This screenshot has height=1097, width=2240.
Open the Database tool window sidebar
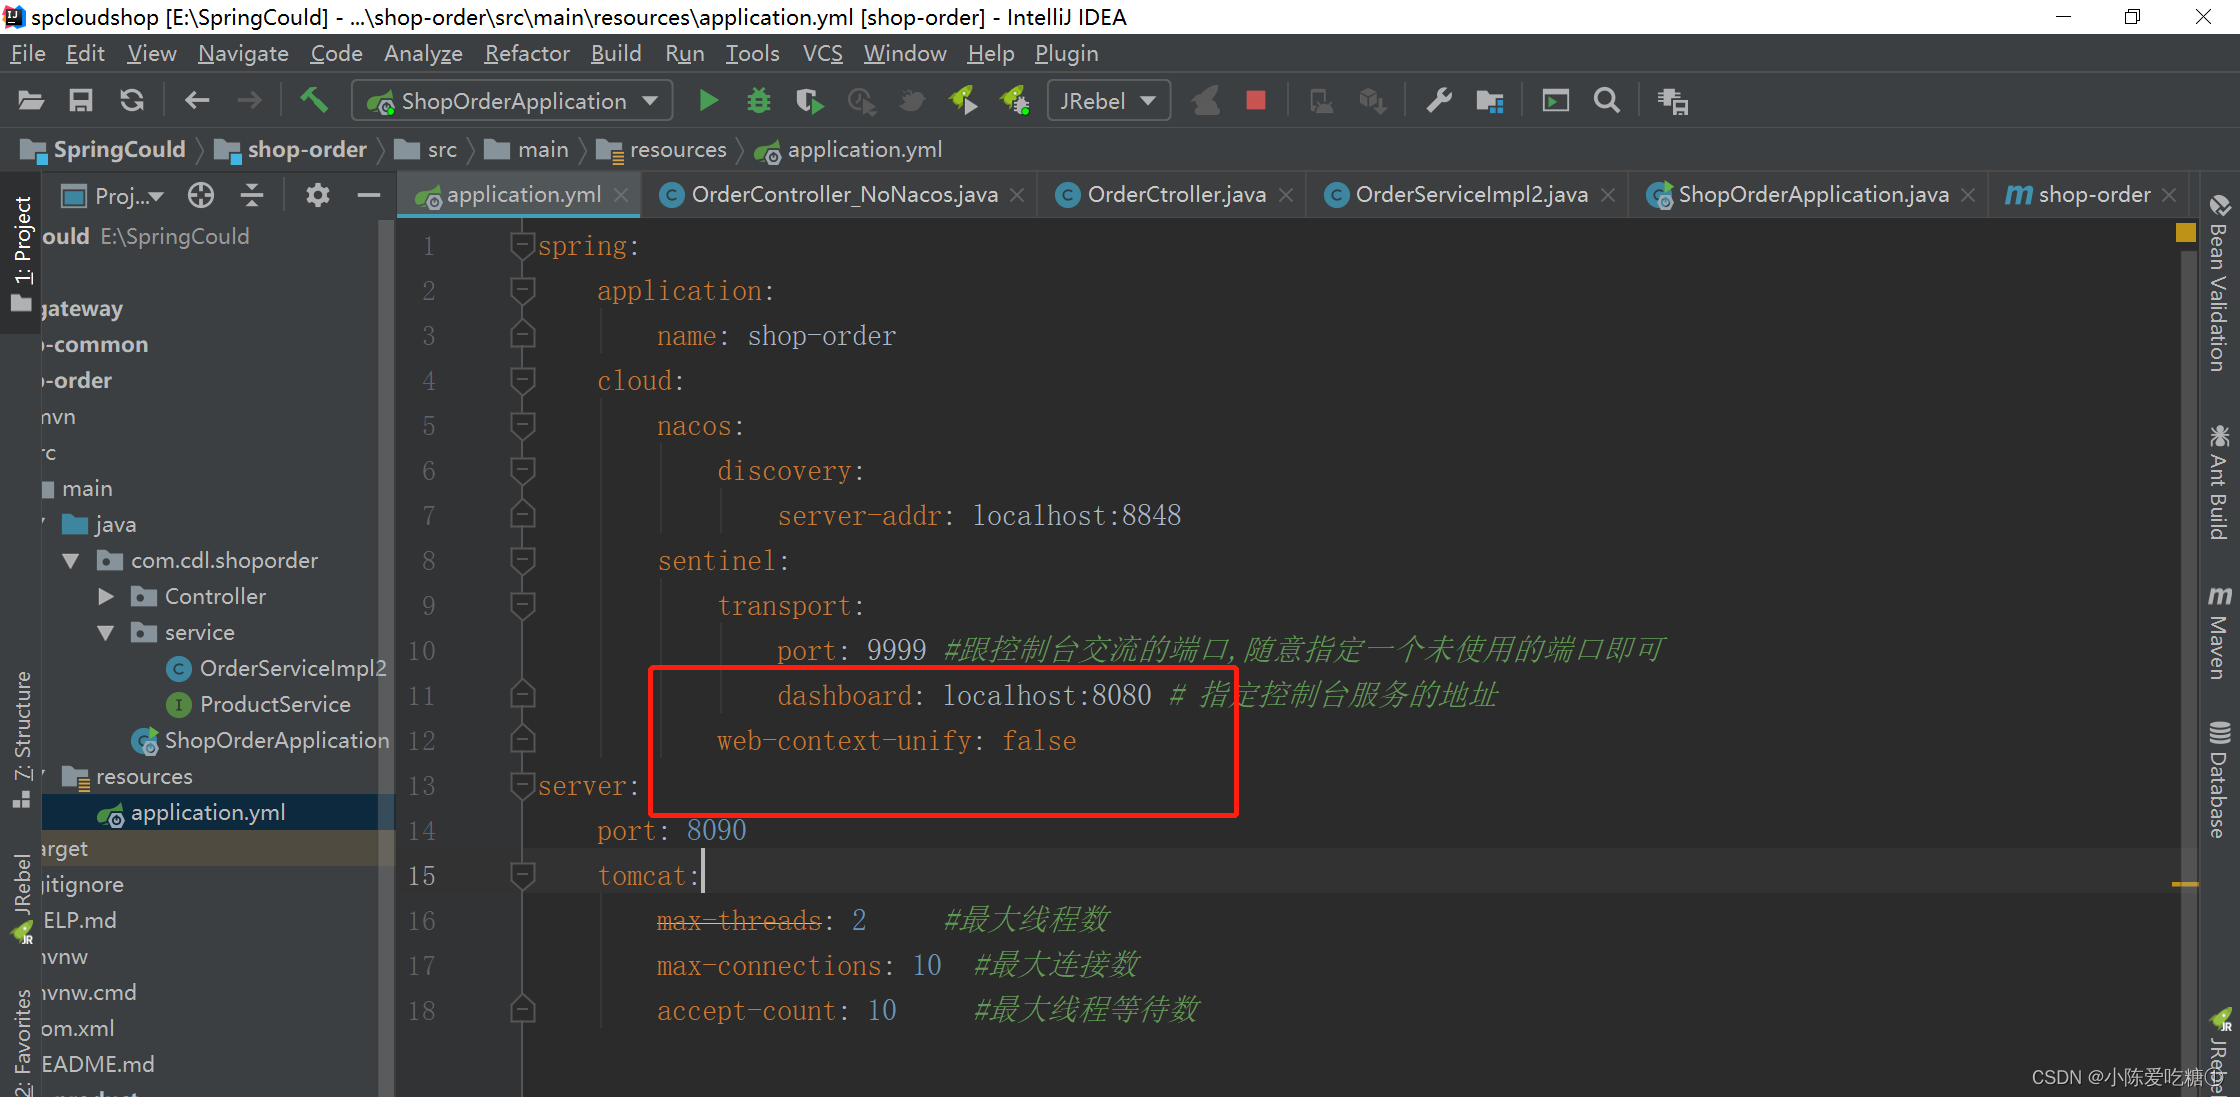pyautogui.click(x=2220, y=778)
